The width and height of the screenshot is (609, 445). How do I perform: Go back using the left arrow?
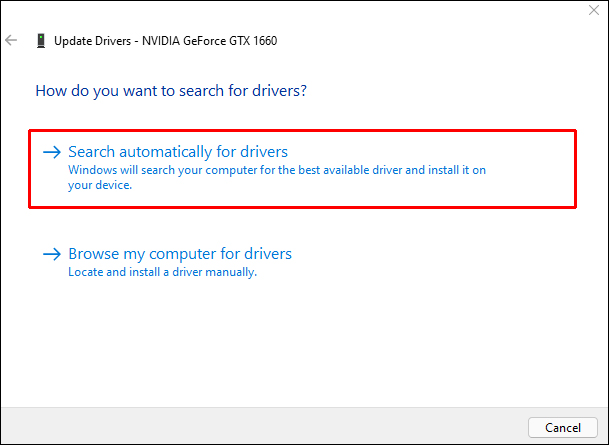(11, 40)
